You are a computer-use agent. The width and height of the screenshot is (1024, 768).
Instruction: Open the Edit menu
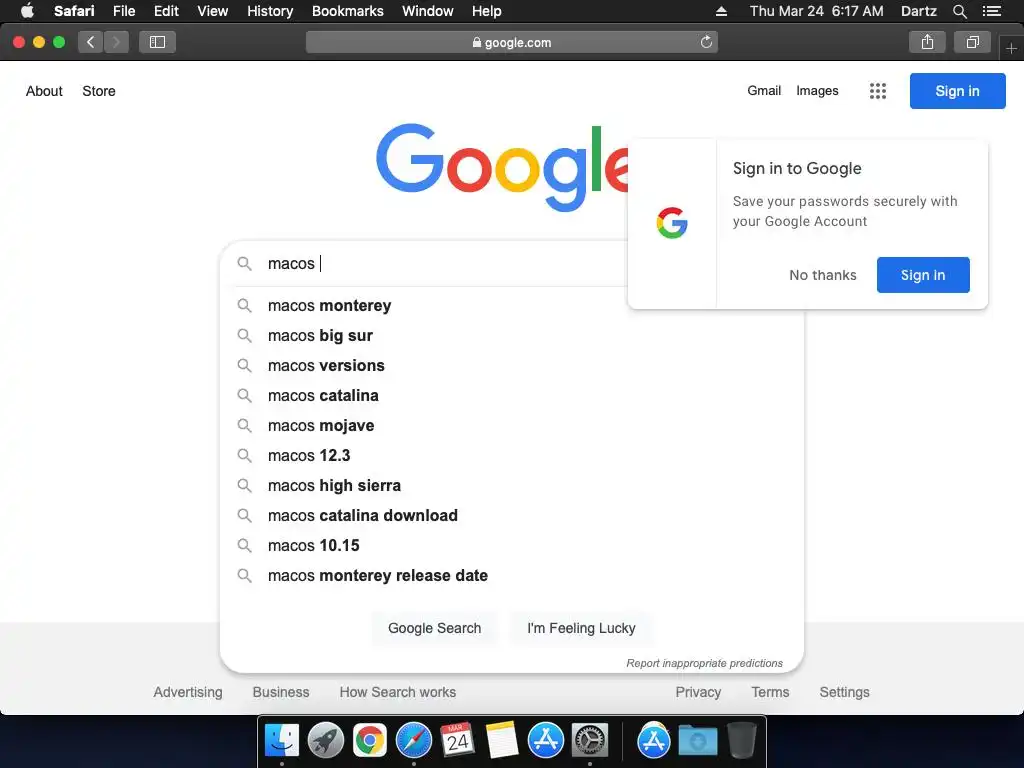(x=166, y=11)
